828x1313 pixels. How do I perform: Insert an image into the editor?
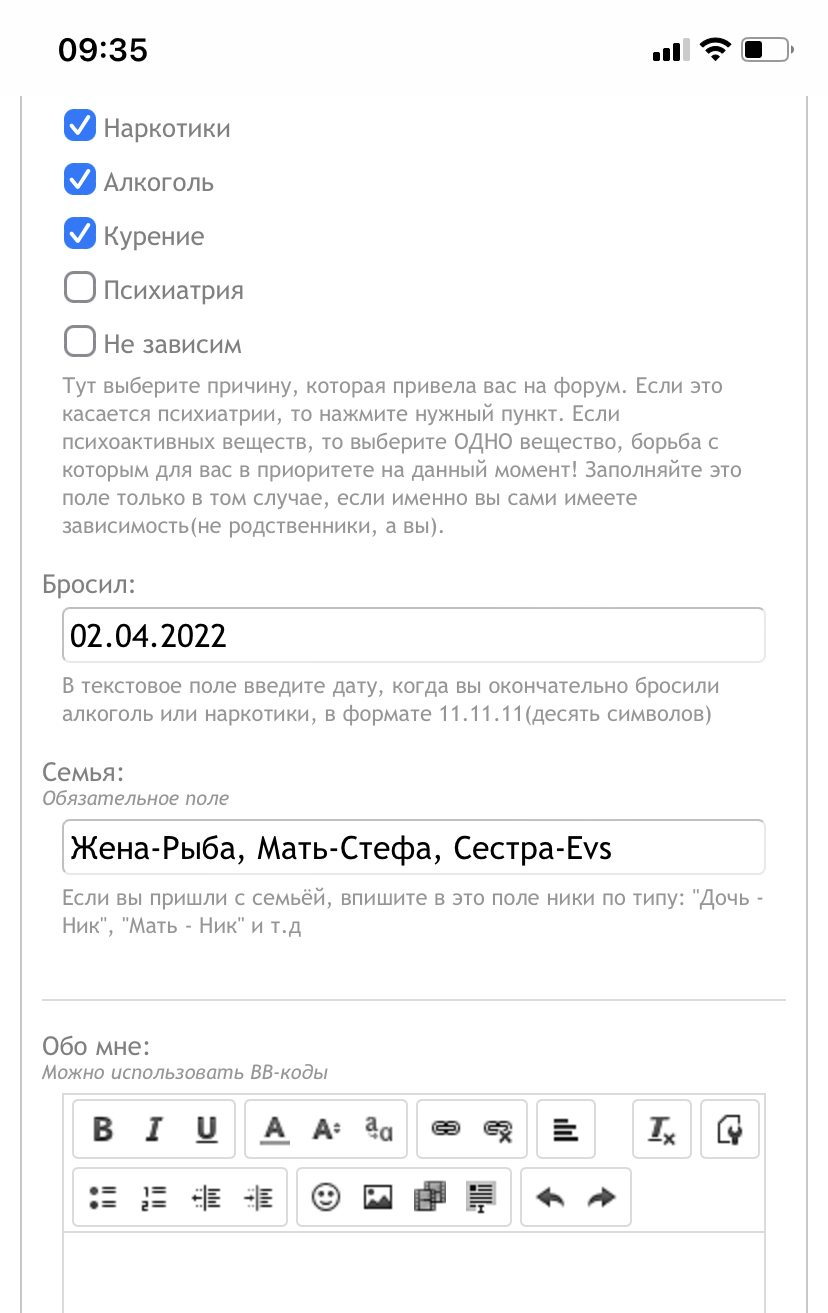[377, 1197]
